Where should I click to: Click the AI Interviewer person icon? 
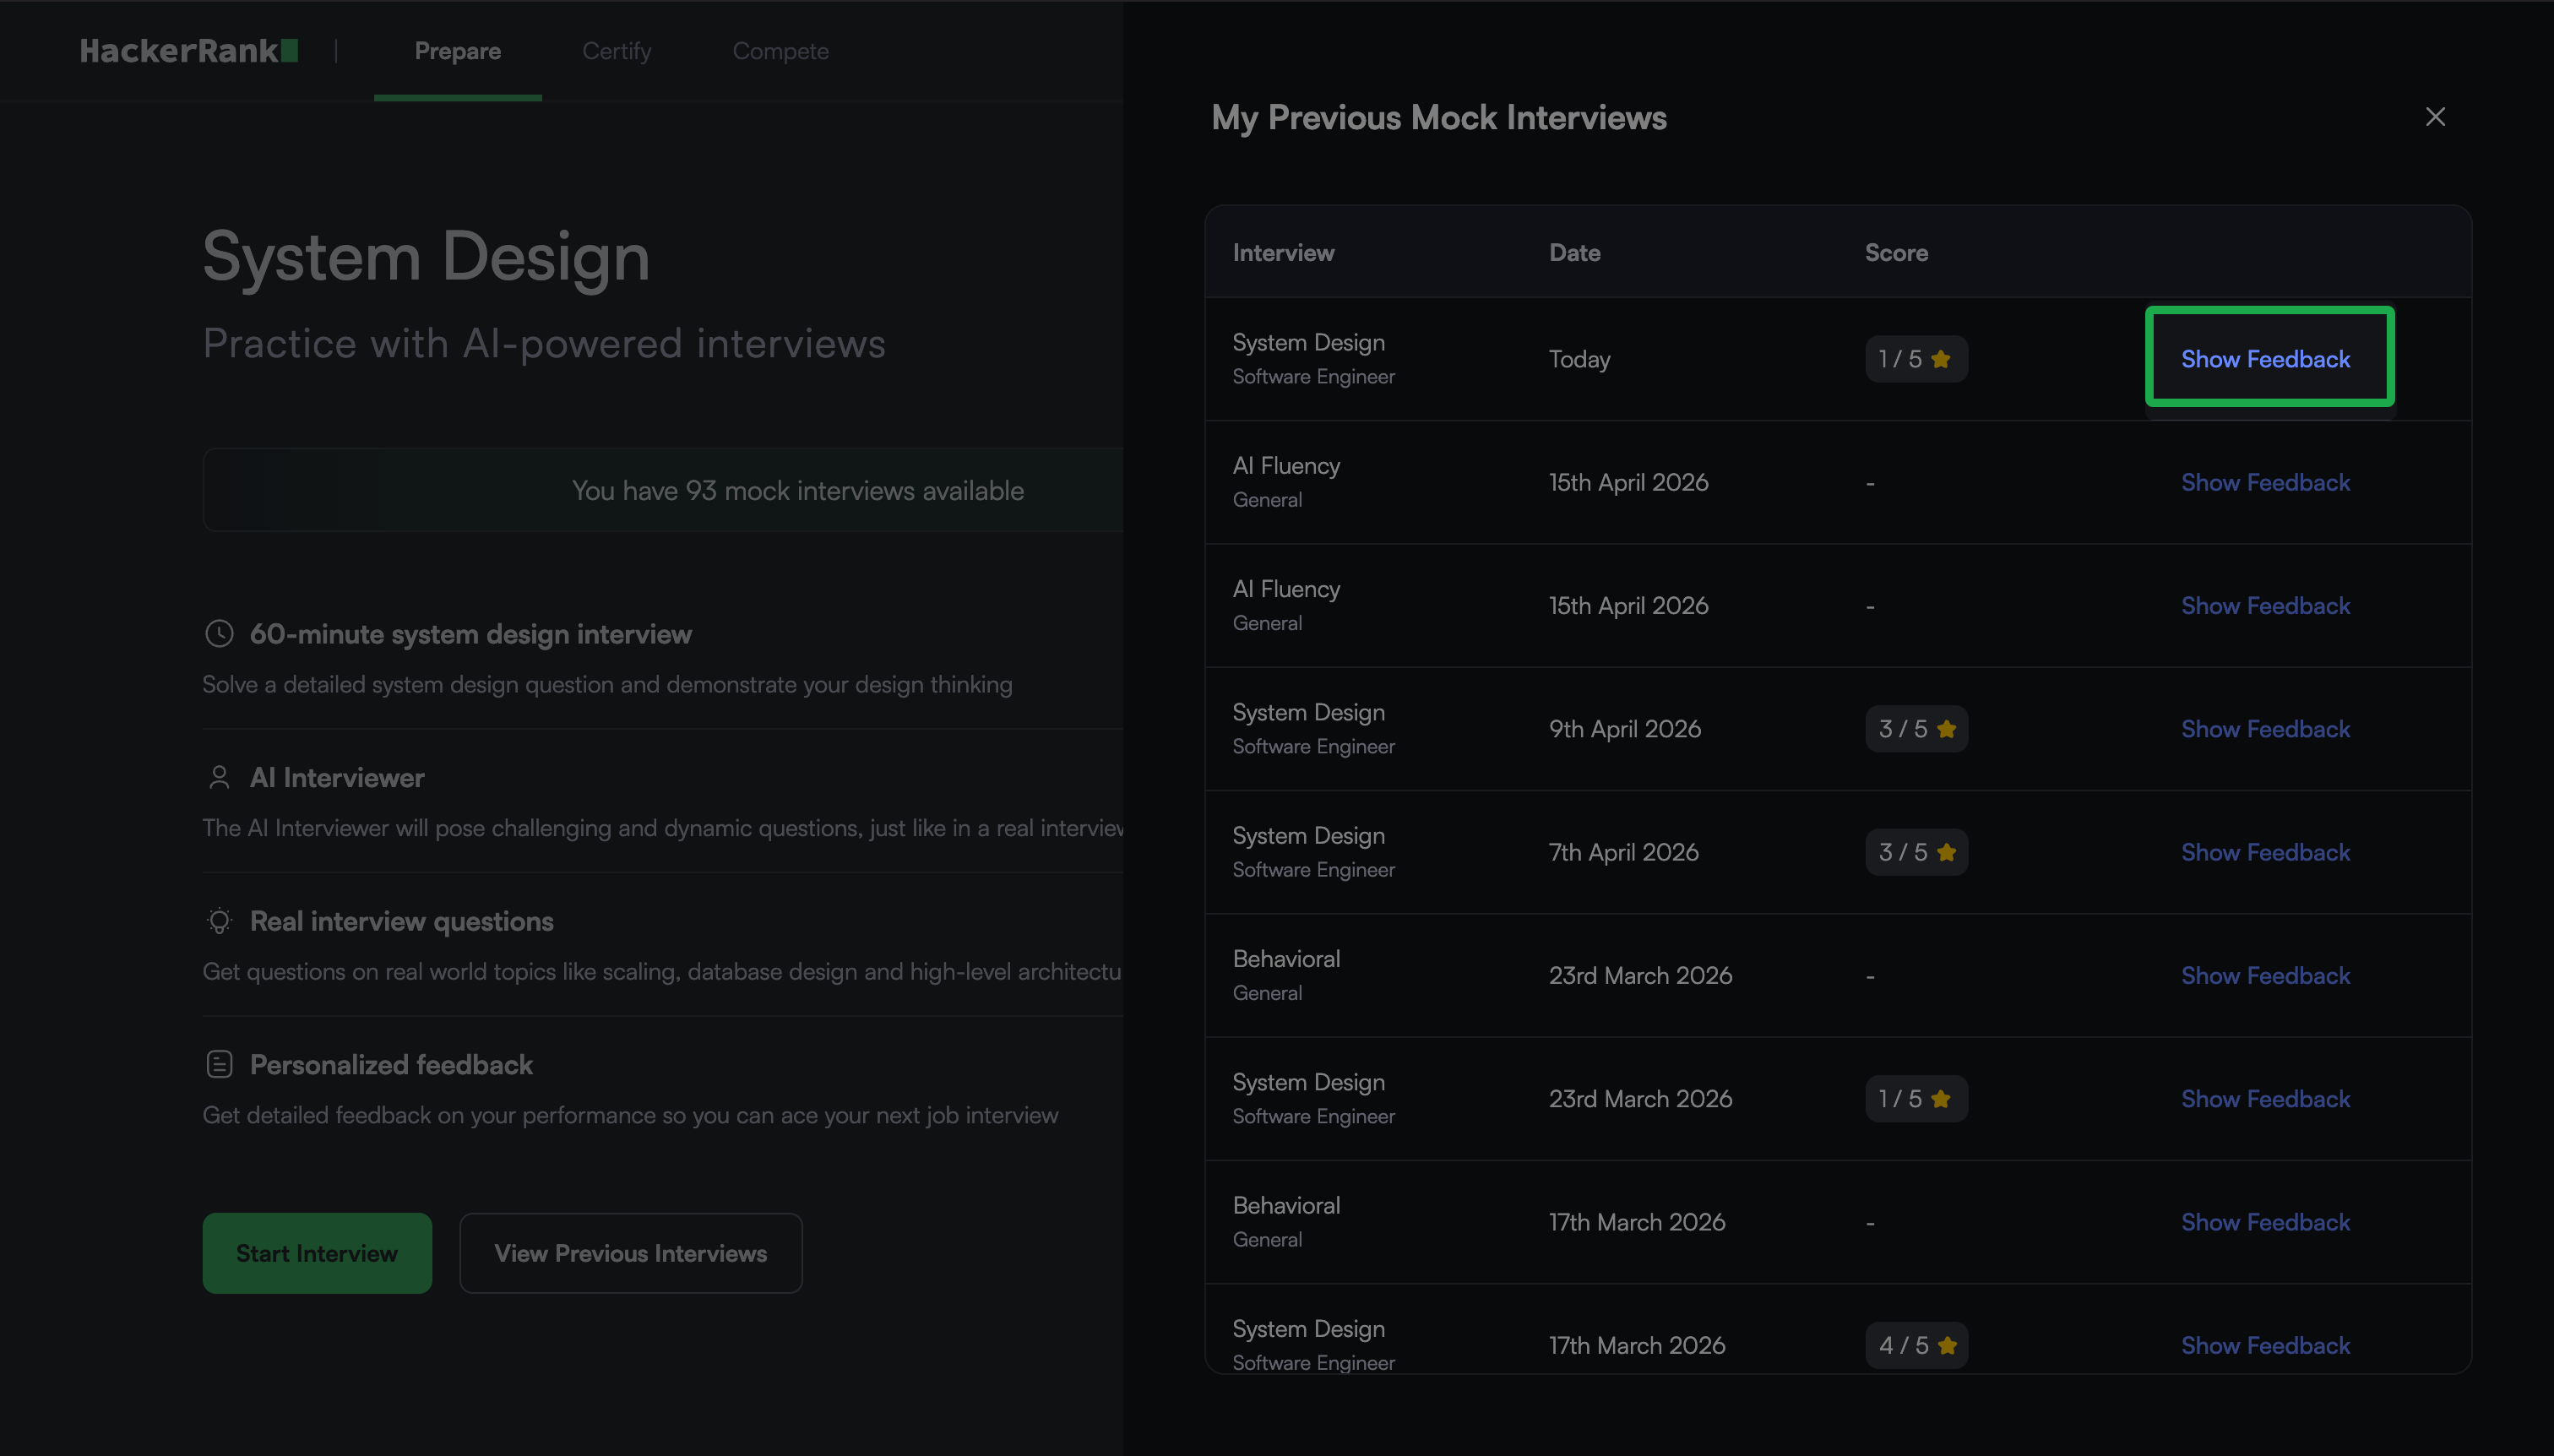click(x=219, y=777)
